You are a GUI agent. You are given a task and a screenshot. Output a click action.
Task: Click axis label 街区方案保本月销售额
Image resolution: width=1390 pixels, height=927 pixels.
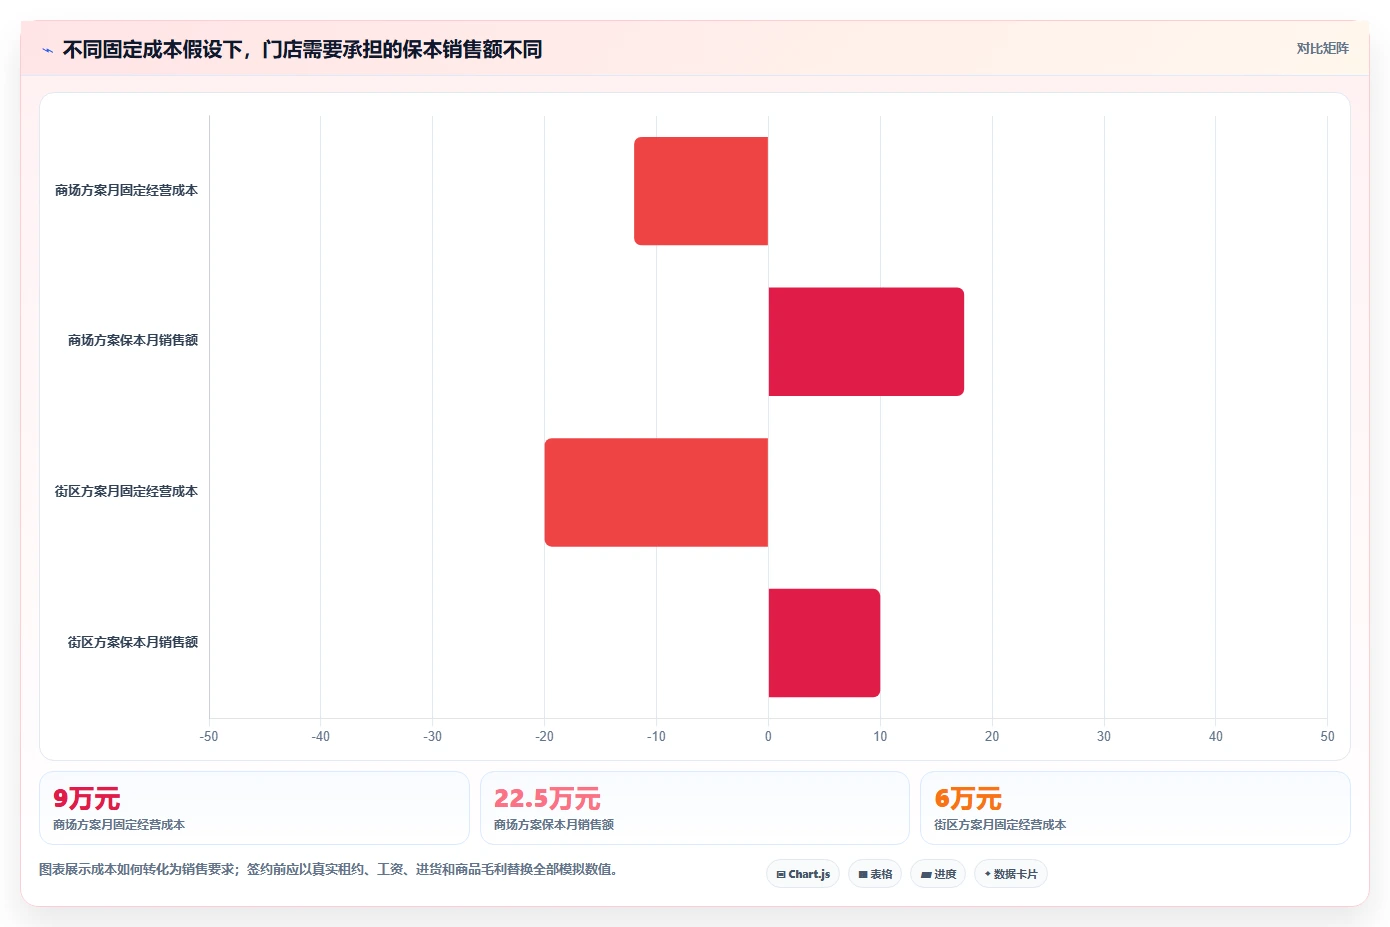(133, 642)
